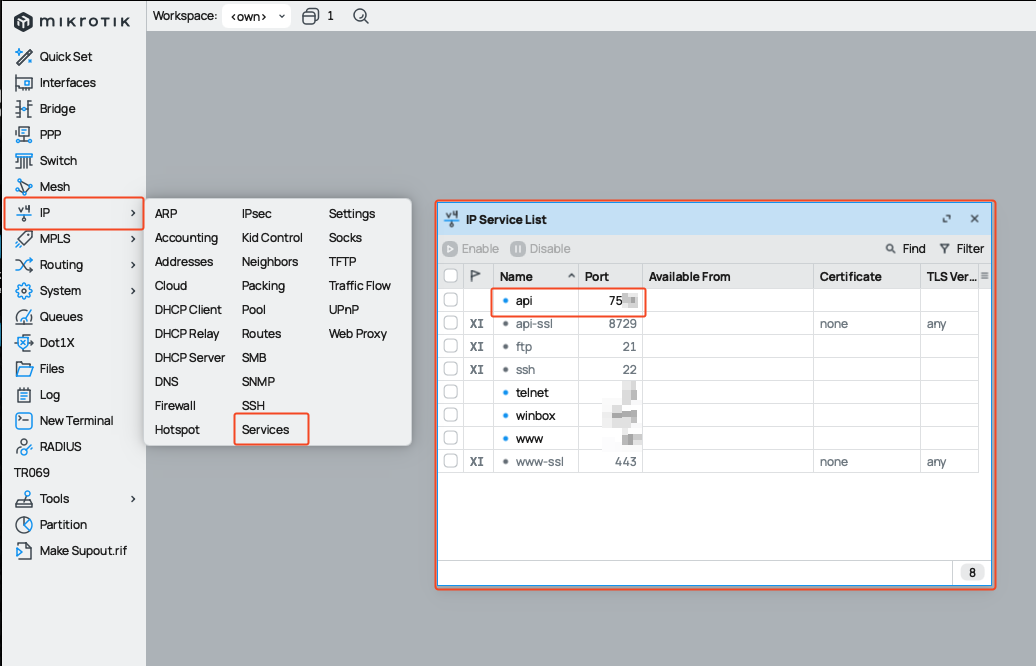Toggle the select-all checkbox in table header
The image size is (1036, 666).
[451, 276]
